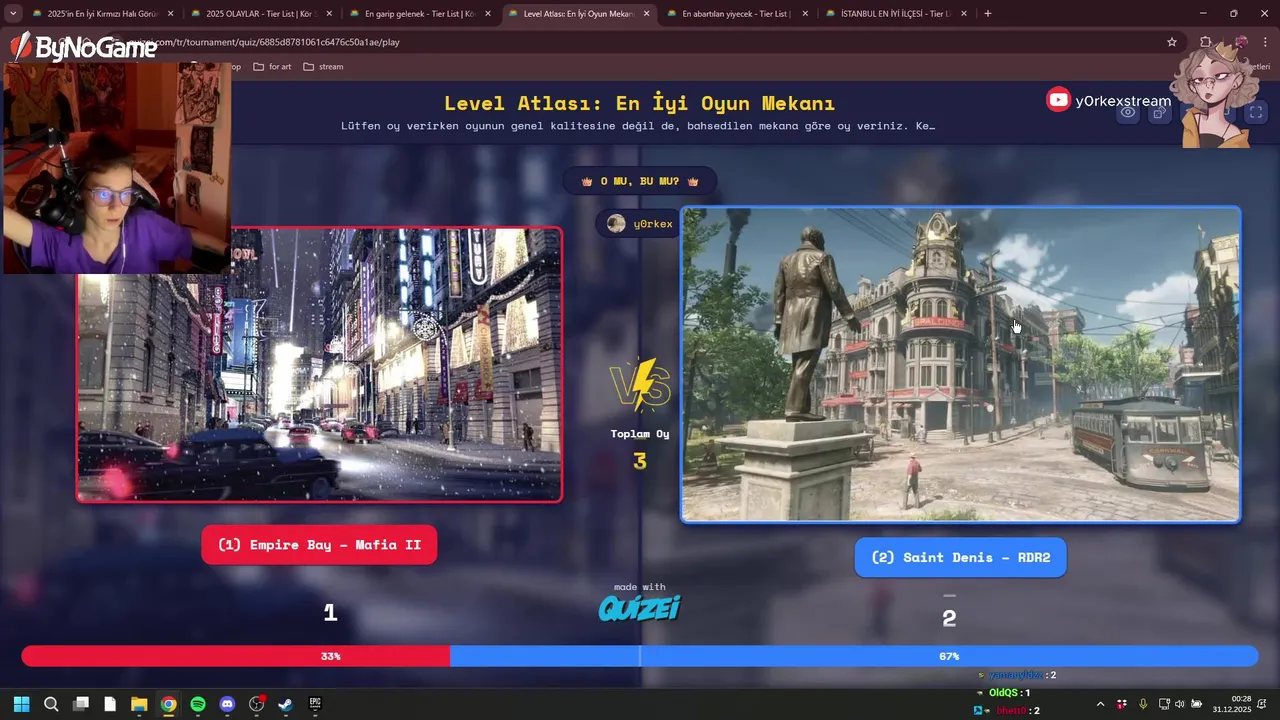Bookmark this page with the star icon
Screen dimensions: 1280x720
point(1172,42)
